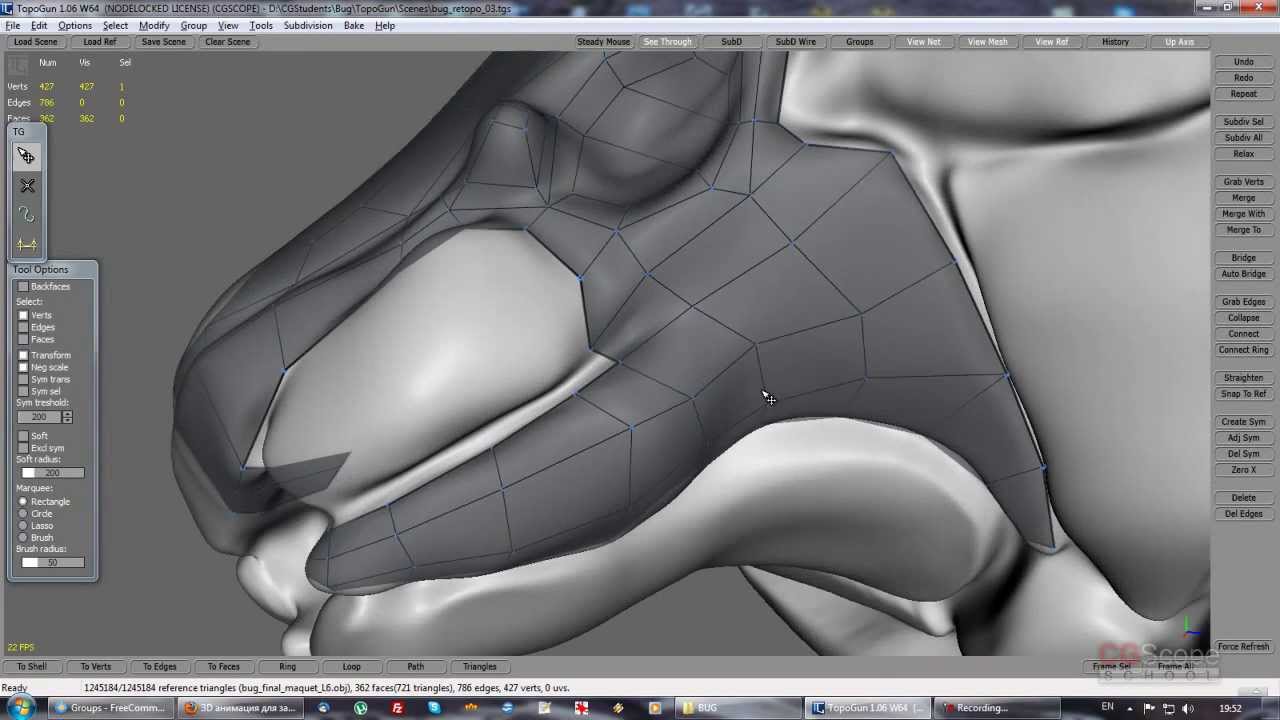Open the Bake menu
This screenshot has width=1280, height=720.
pyautogui.click(x=354, y=26)
